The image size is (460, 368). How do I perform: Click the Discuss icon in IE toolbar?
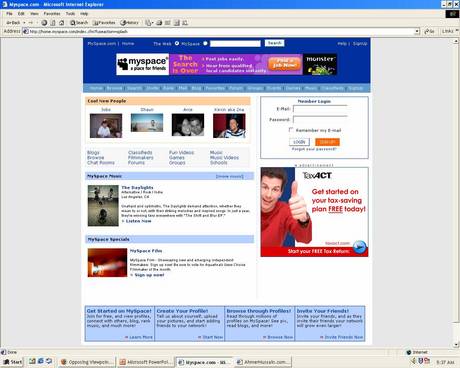coord(177,23)
